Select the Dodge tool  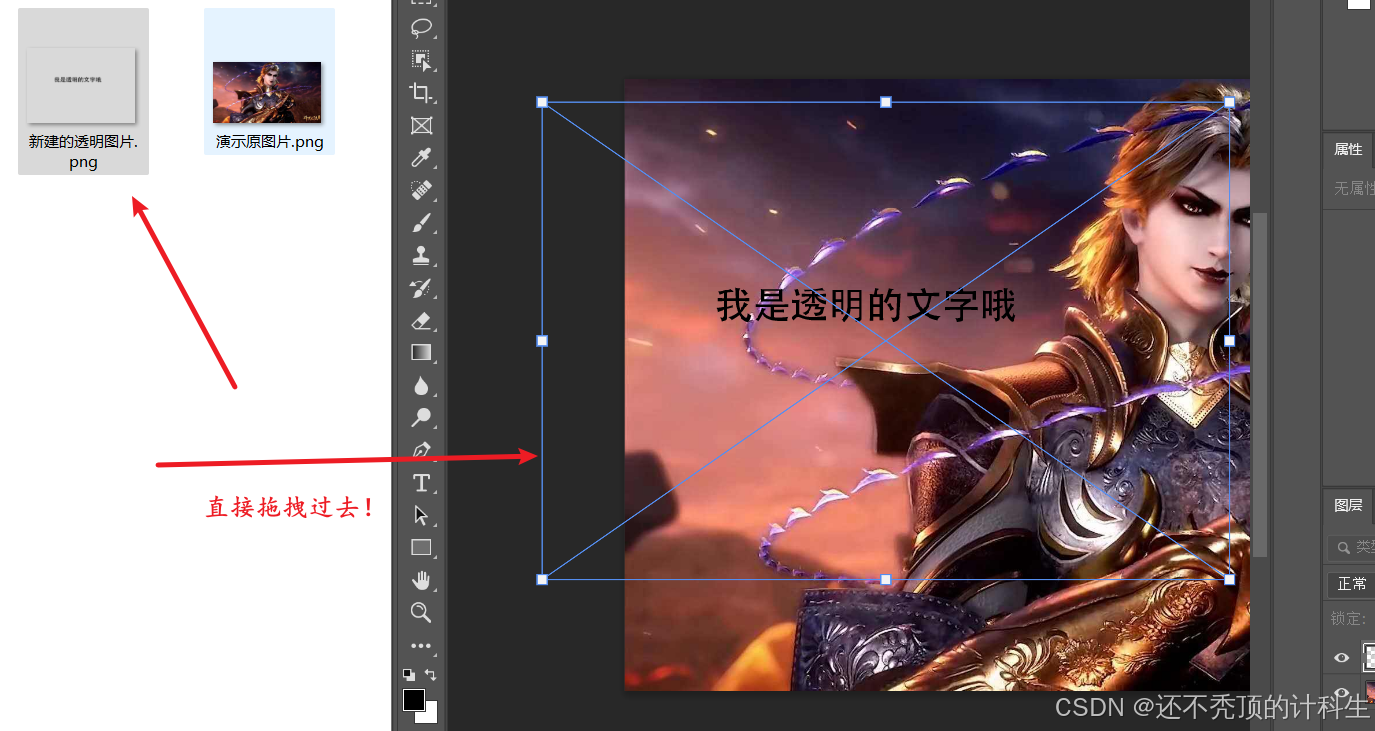tap(421, 417)
